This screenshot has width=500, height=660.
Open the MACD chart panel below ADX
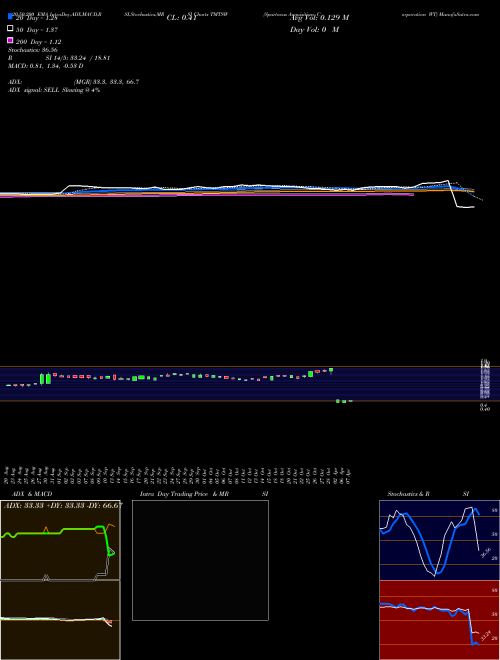[x=60, y=620]
